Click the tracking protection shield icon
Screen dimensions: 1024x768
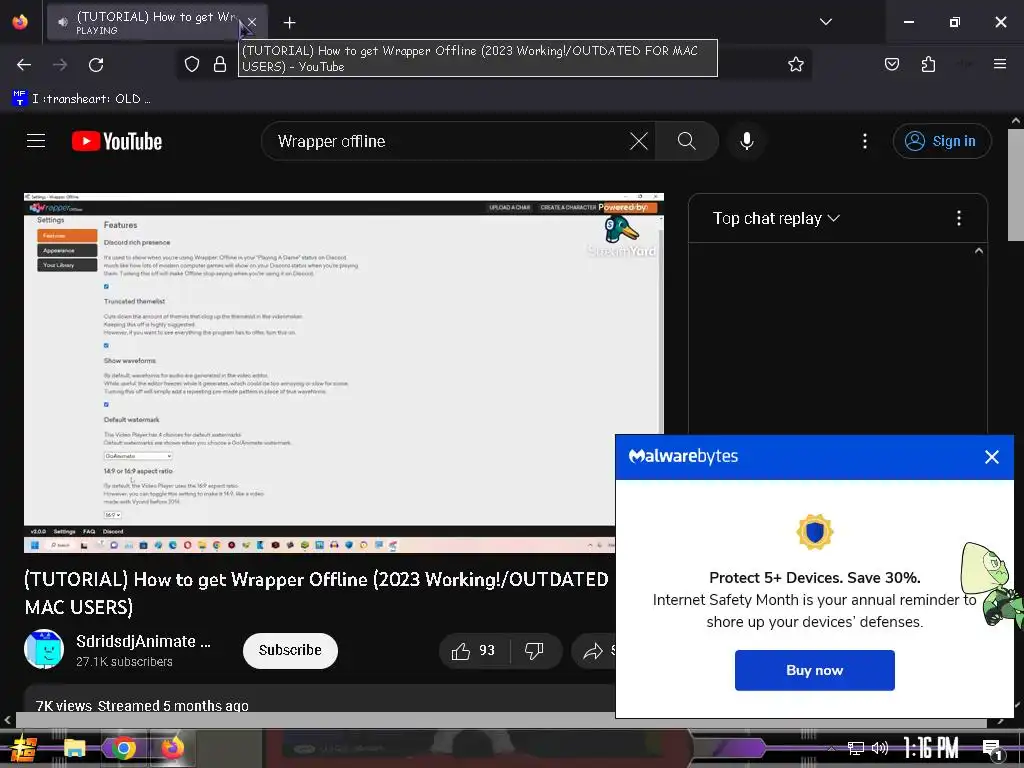click(191, 64)
